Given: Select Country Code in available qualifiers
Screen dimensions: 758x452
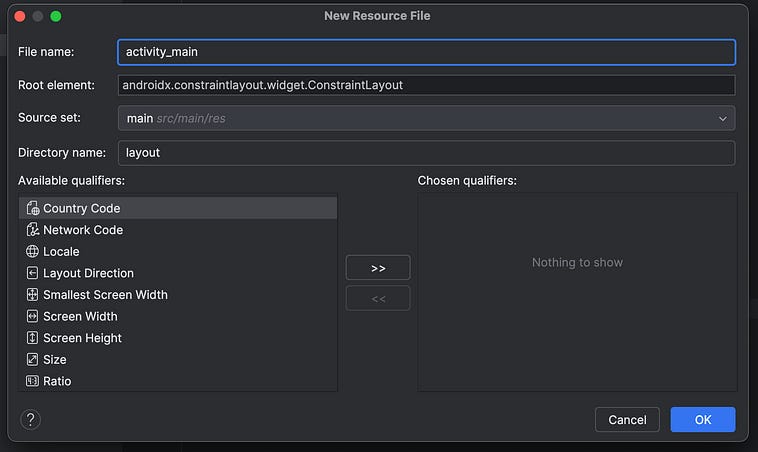Looking at the screenshot, I should [178, 208].
